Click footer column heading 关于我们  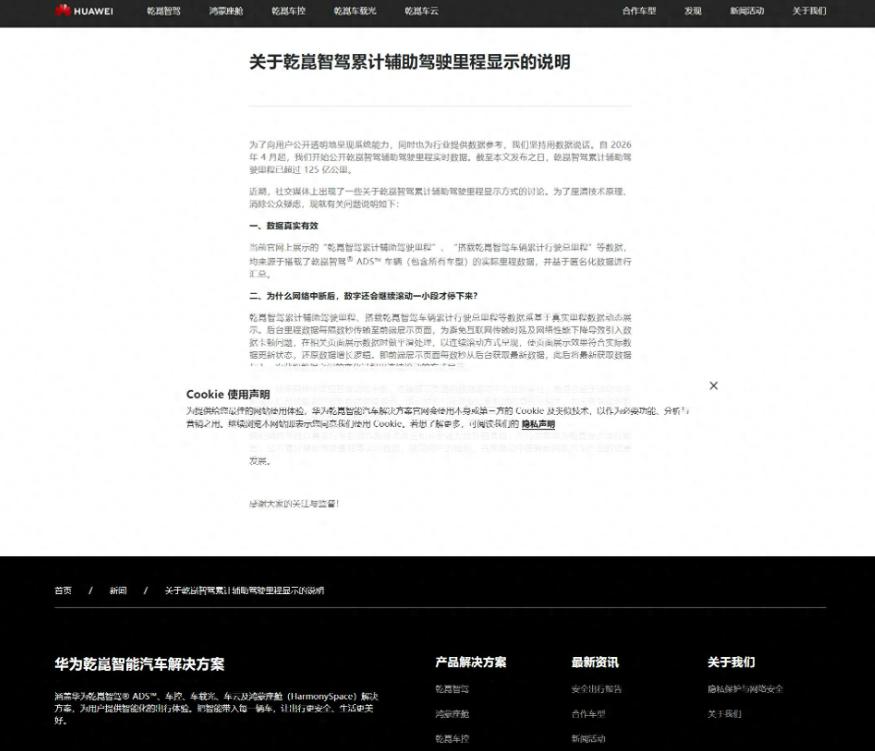click(x=731, y=662)
